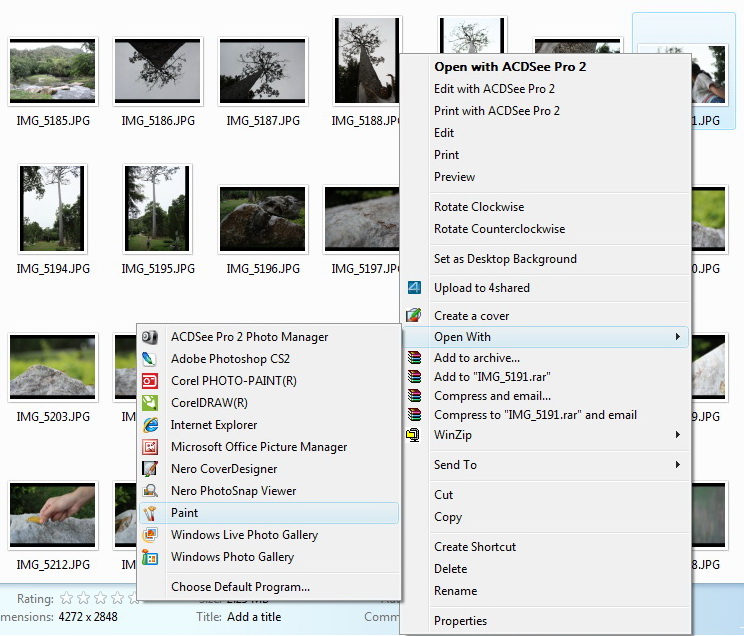Open Properties from the context menu
This screenshot has height=636, width=744.
pyautogui.click(x=460, y=621)
